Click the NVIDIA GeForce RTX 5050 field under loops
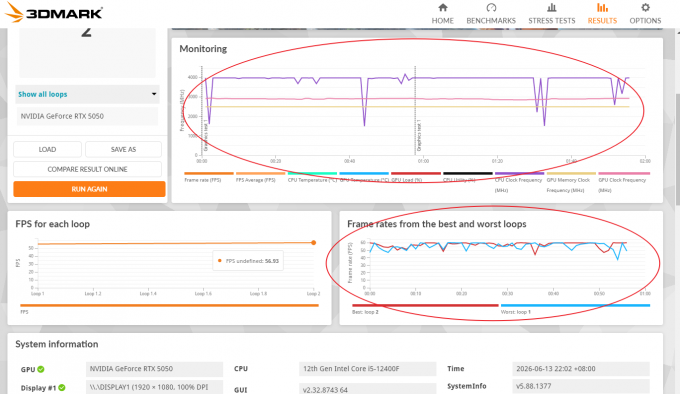Screen dimensions: 680x394 [87, 116]
